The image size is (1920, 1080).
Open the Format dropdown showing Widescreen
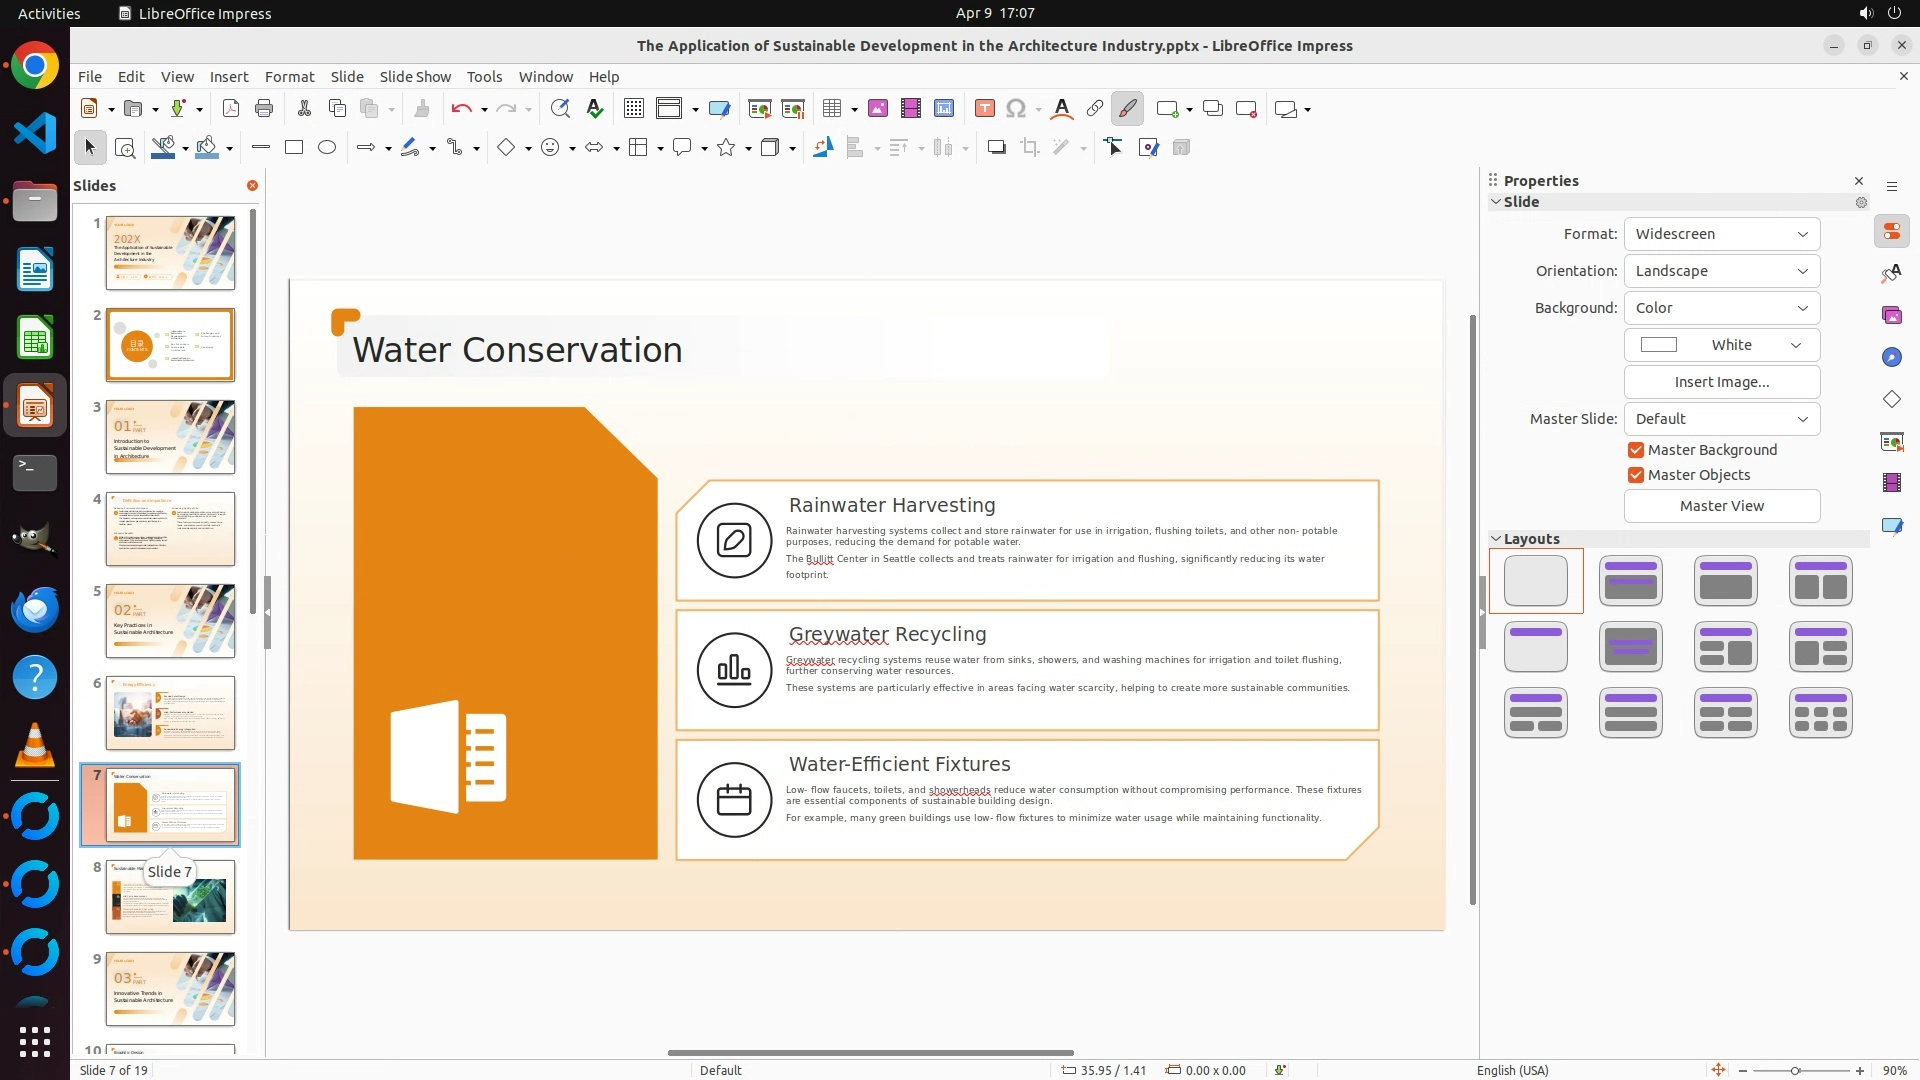pos(1721,234)
